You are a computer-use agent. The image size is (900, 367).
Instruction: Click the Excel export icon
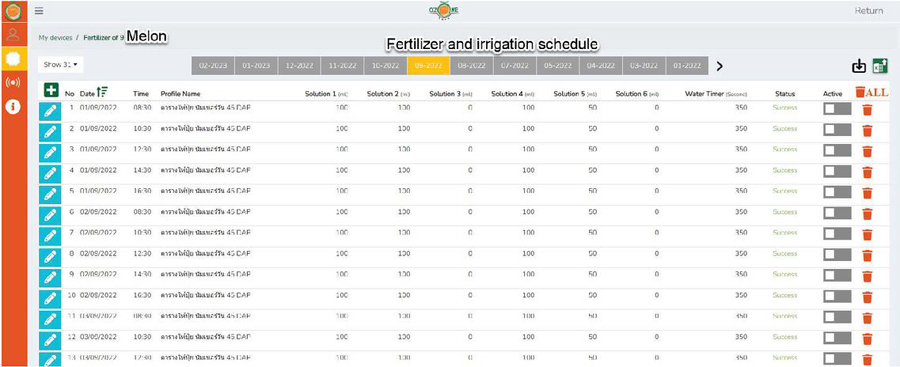click(x=880, y=66)
